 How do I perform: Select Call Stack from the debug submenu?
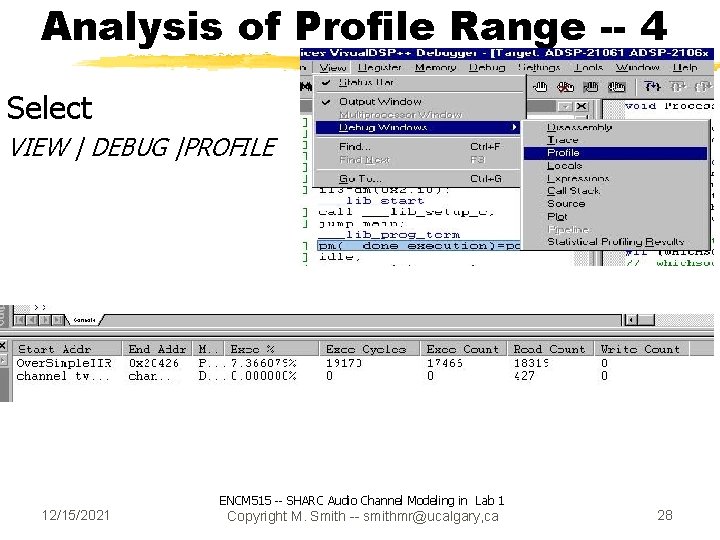tap(615, 191)
